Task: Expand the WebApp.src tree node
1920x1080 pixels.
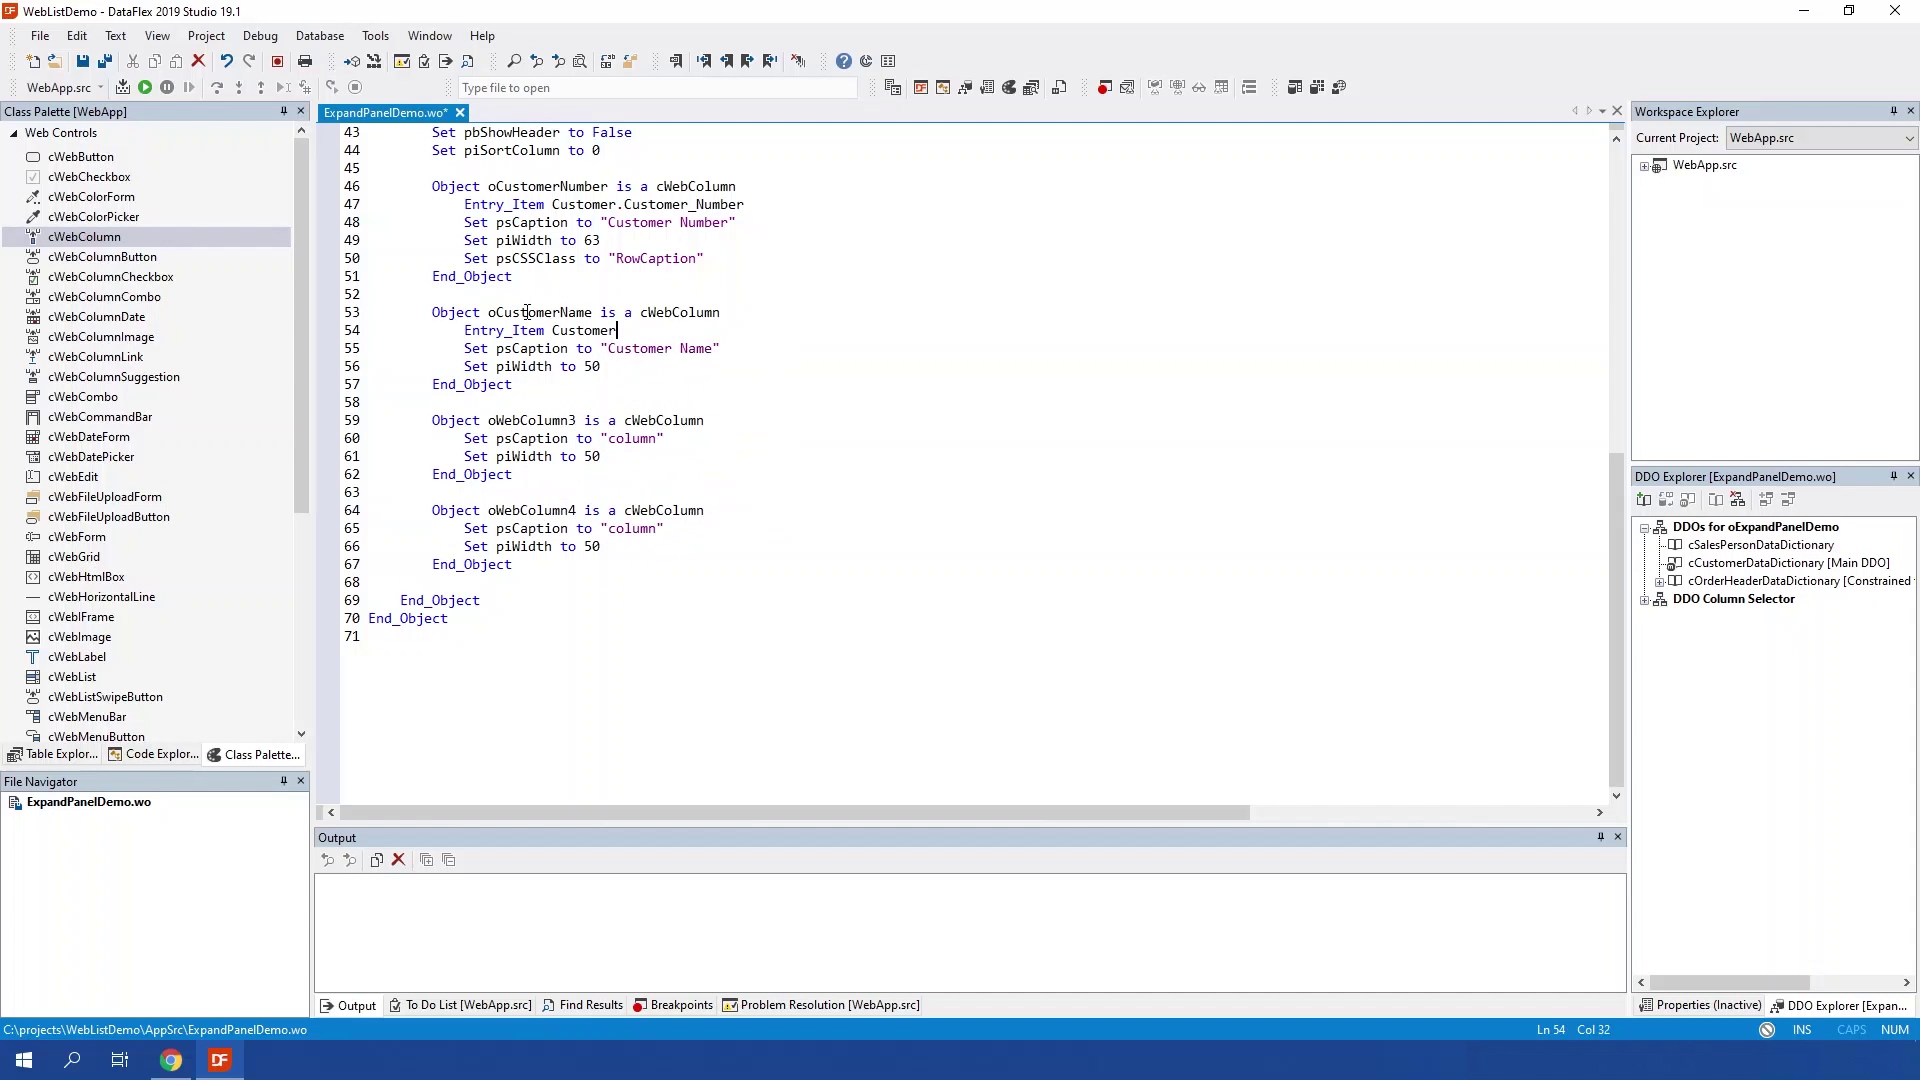Action: point(1645,166)
